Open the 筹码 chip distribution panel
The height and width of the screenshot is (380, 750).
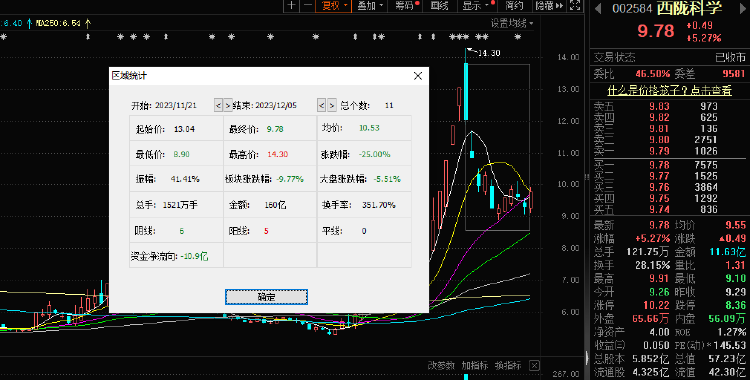tap(406, 6)
